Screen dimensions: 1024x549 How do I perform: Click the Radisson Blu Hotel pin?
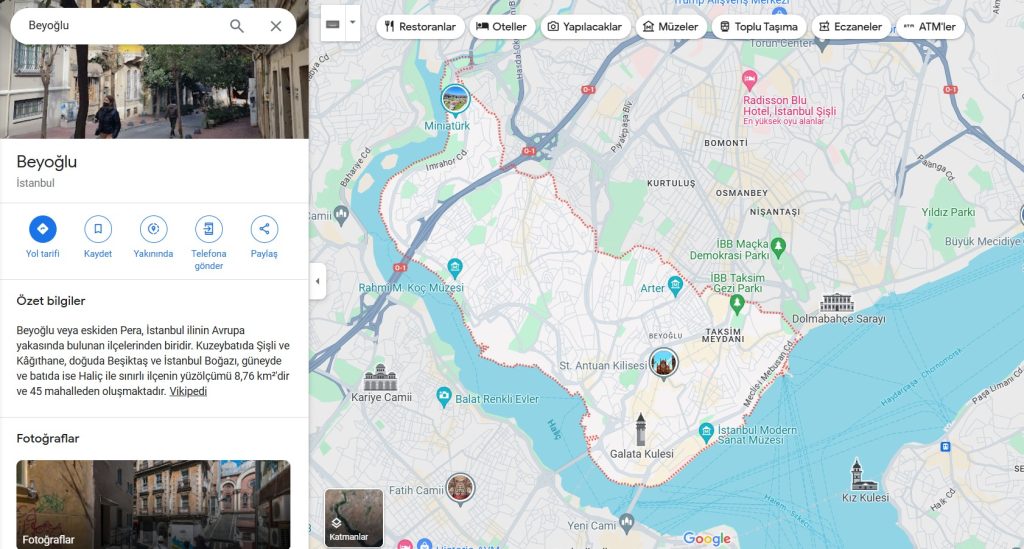pyautogui.click(x=750, y=81)
